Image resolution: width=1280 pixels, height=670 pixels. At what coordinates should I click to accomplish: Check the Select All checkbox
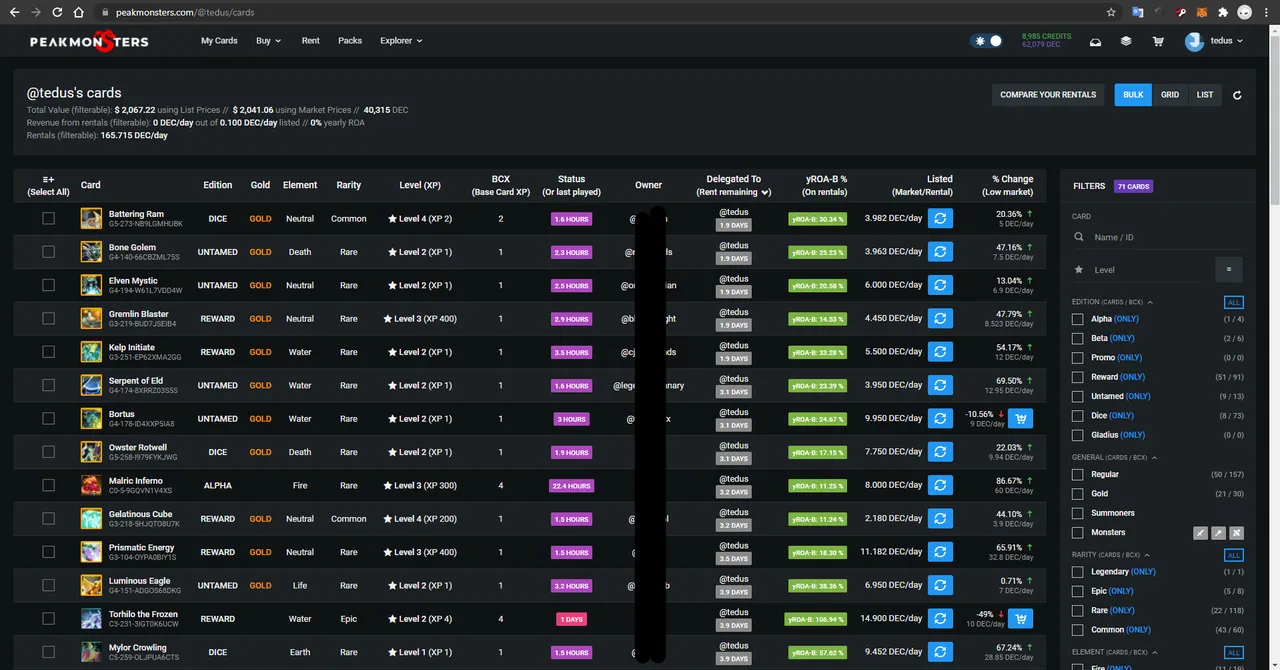point(48,185)
